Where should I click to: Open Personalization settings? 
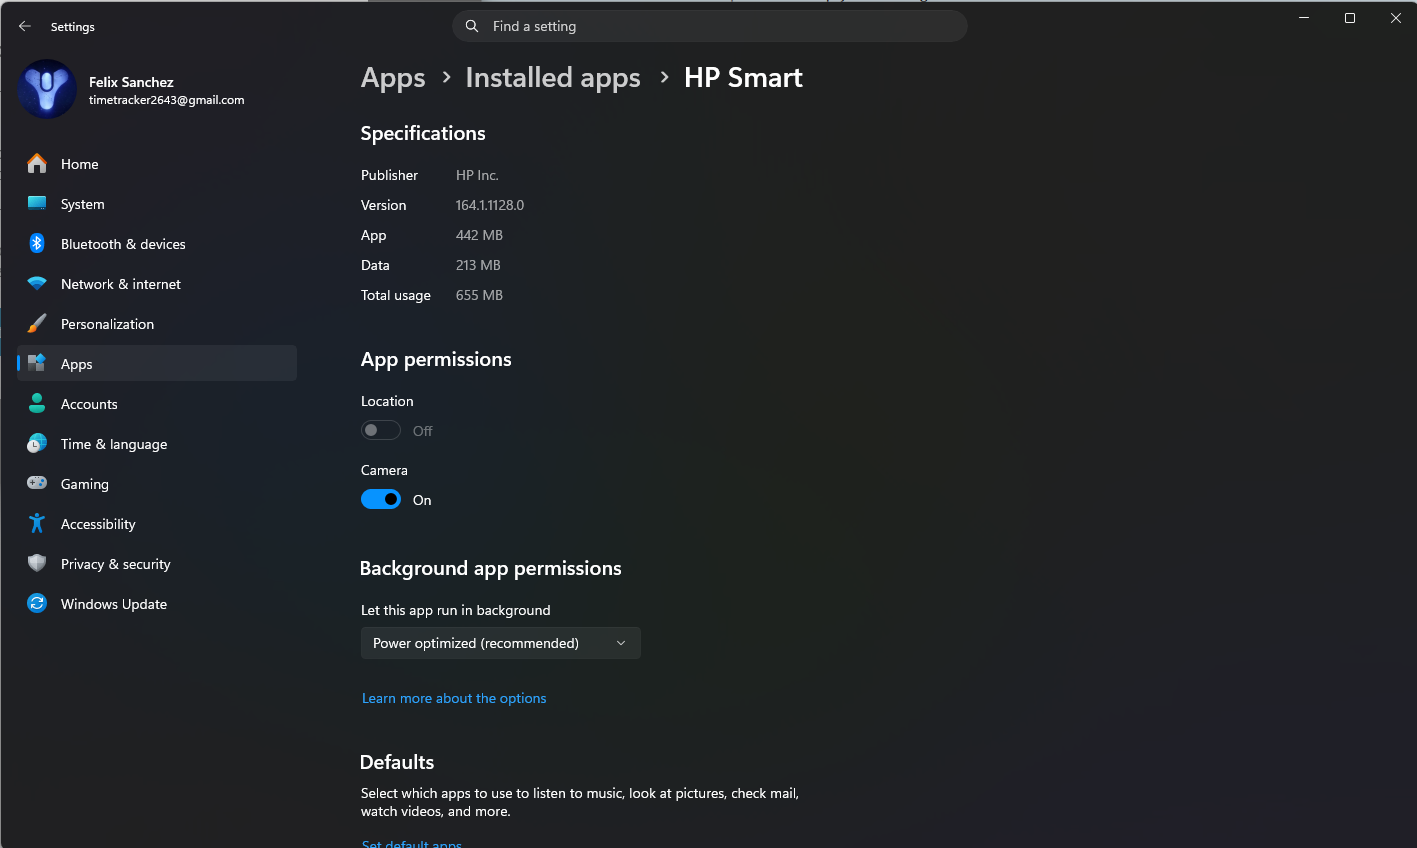tap(157, 324)
